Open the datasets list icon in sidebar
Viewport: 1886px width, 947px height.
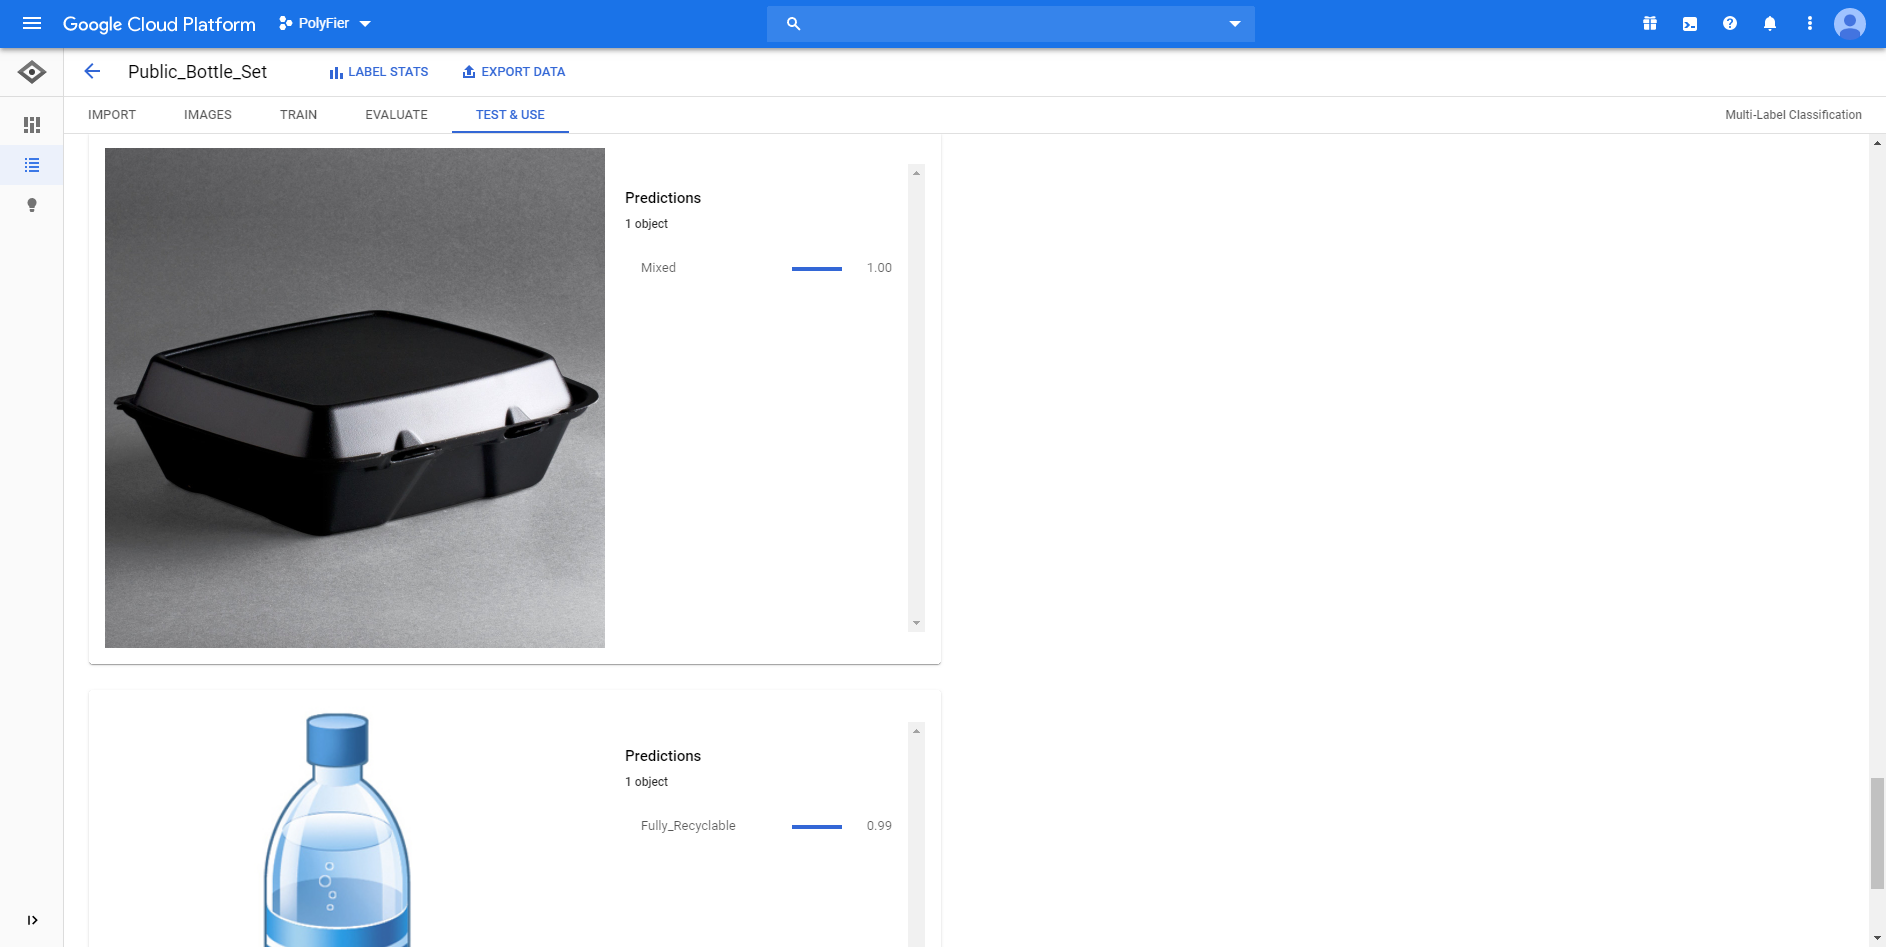[x=32, y=165]
